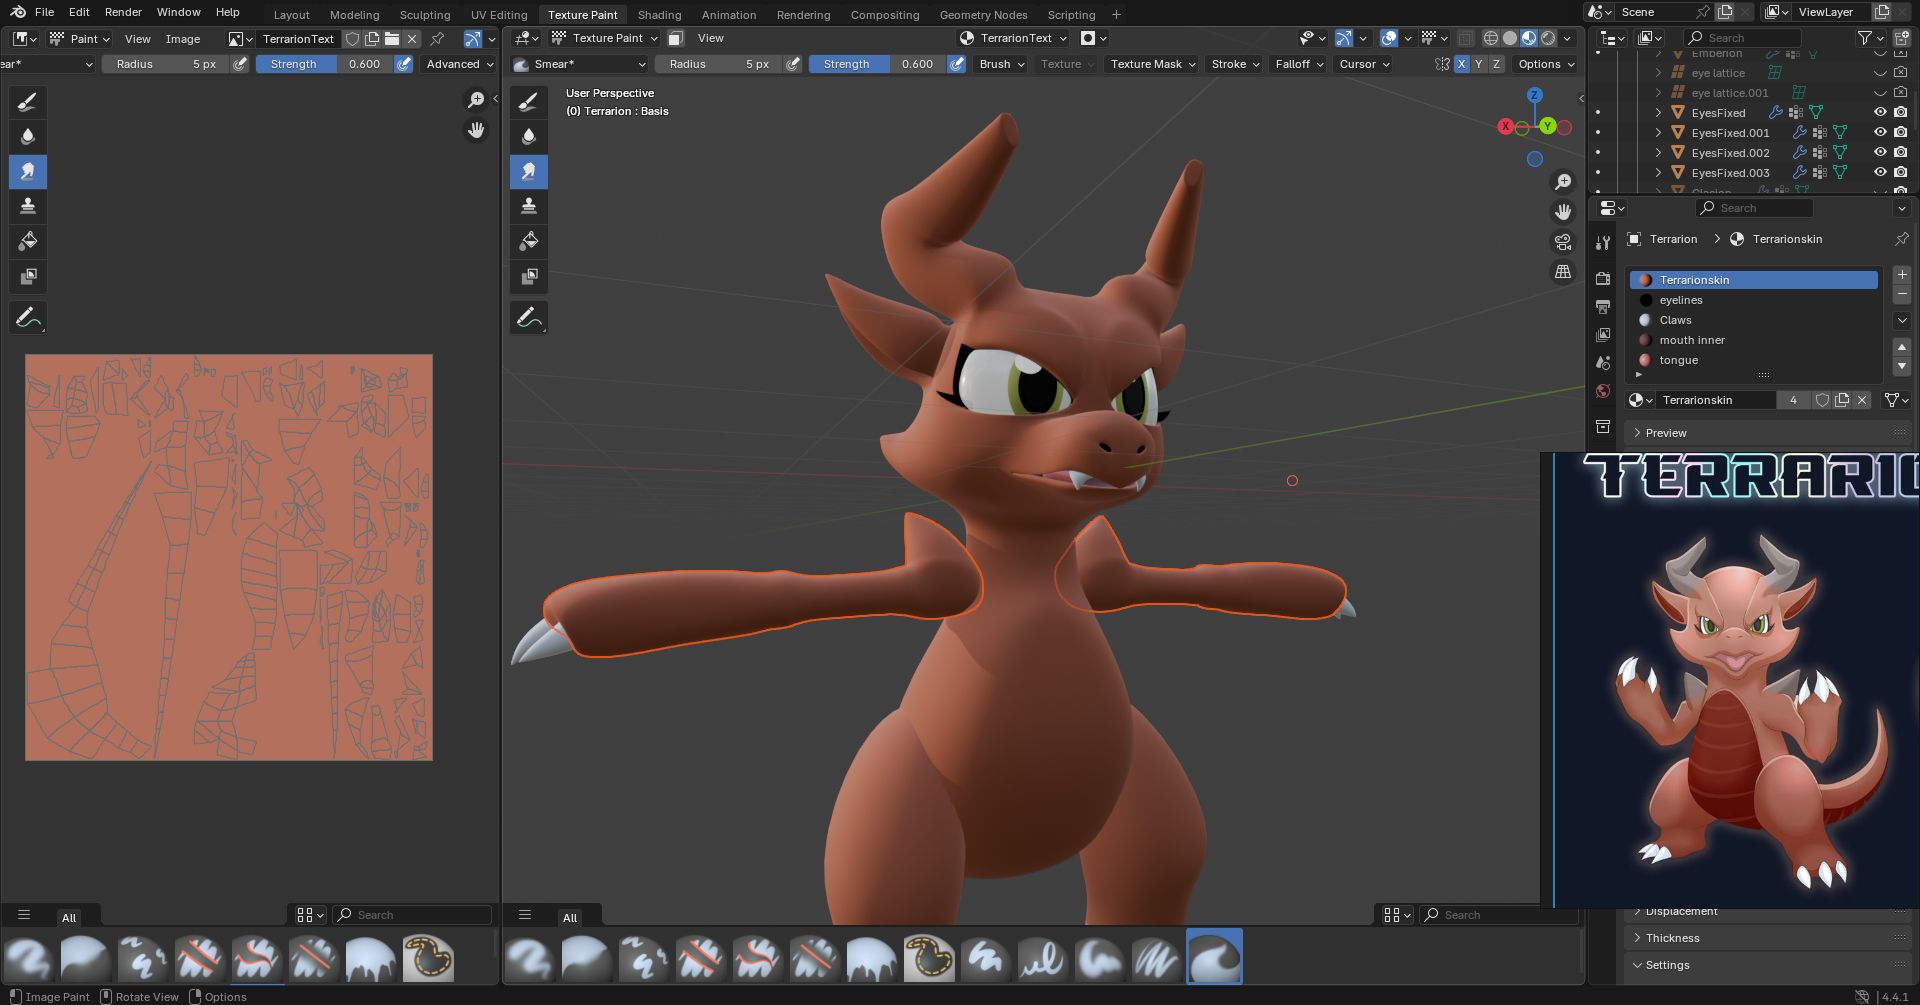Select the Draw tool in image editor toolbar
Screen dimensions: 1920x1005
[28, 101]
